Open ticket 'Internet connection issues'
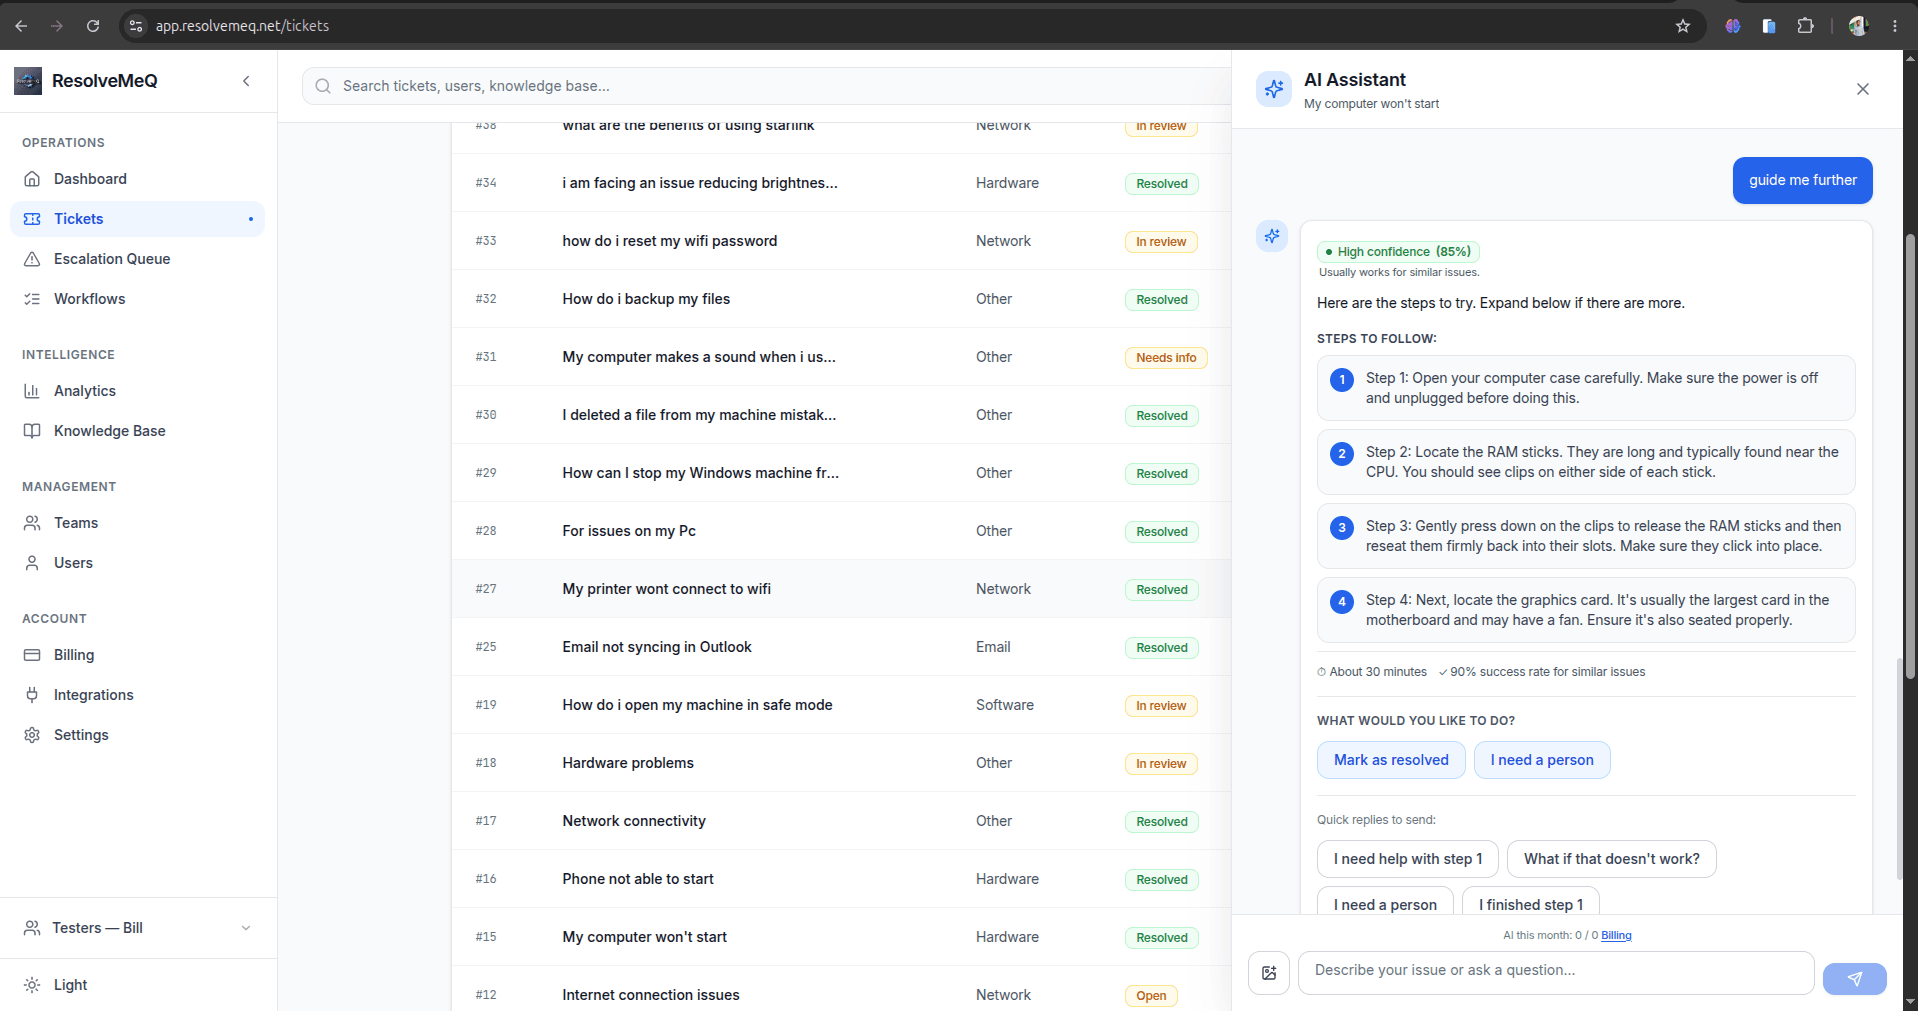 point(651,995)
